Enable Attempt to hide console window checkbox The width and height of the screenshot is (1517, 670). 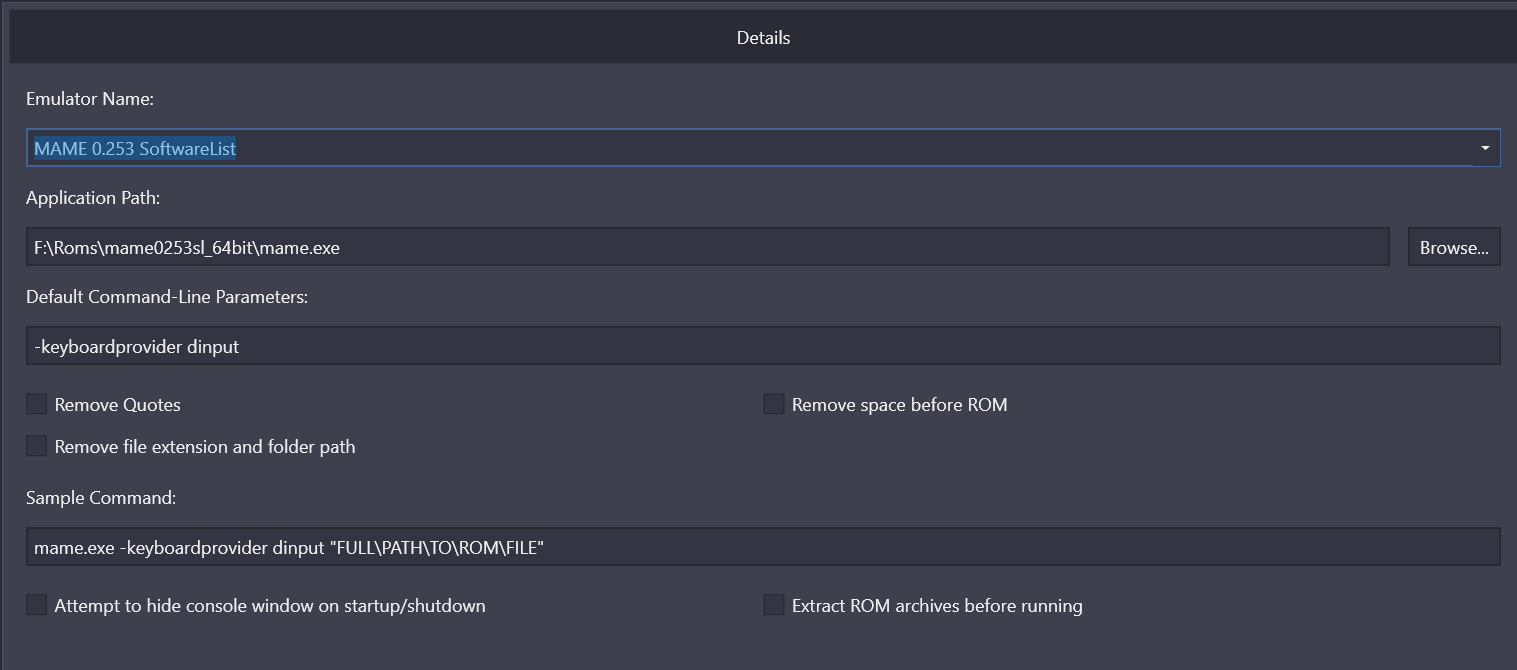click(x=37, y=605)
